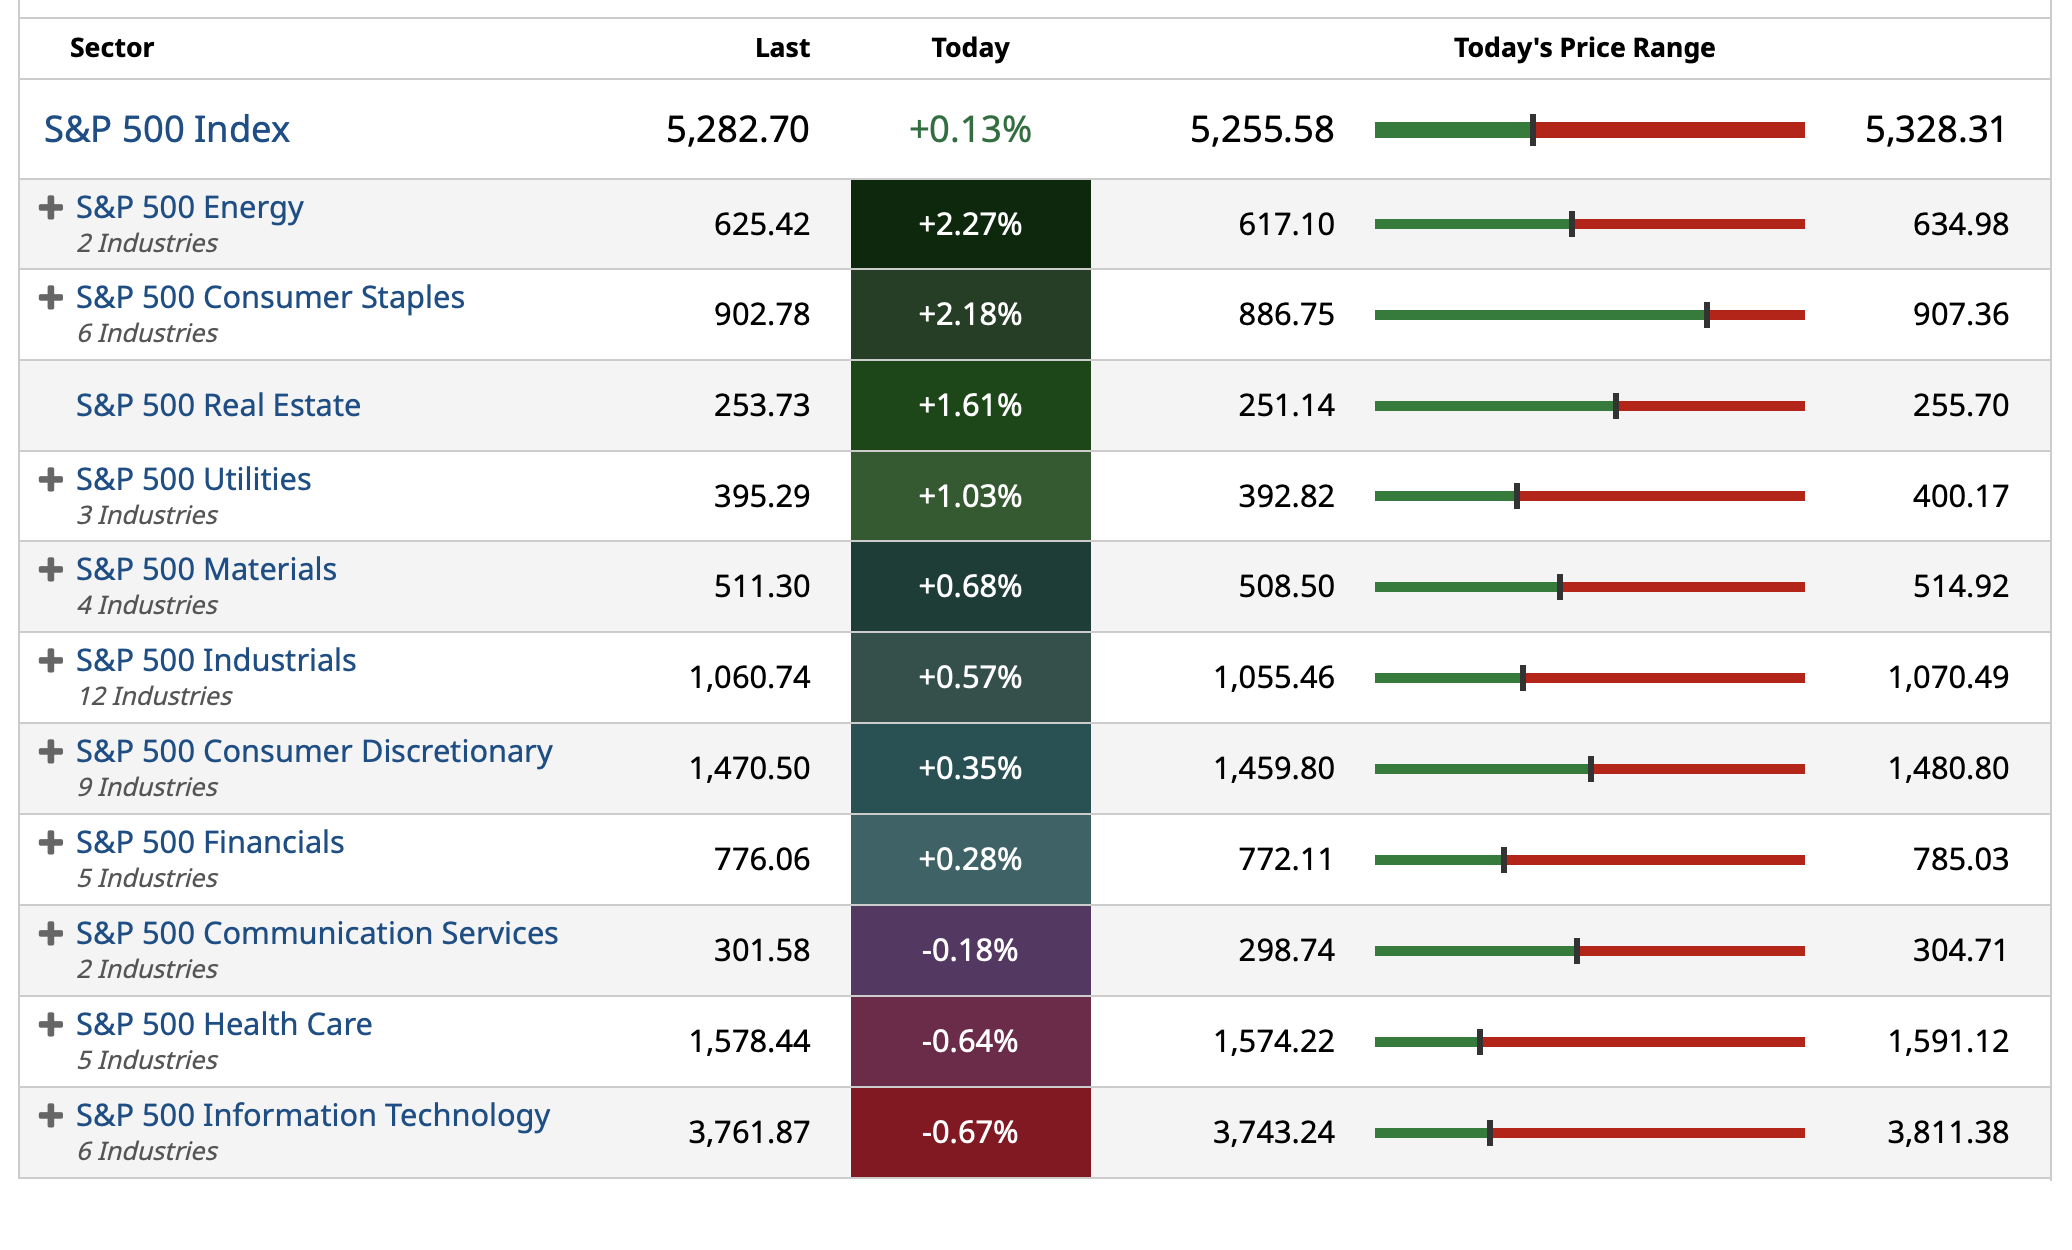Image resolution: width=2072 pixels, height=1250 pixels.
Task: Open S&P 500 Information Technology sector page
Action: point(313,1115)
